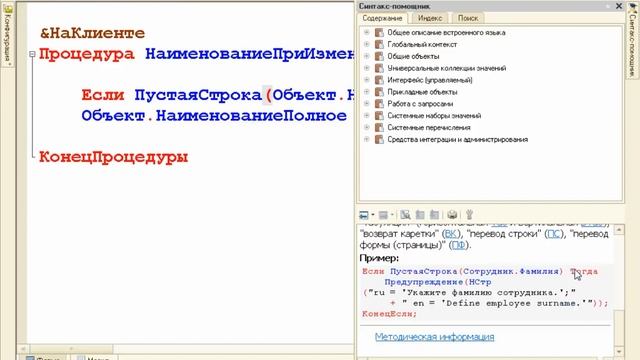This screenshot has height=360, width=640.
Task: Click the previous topic page icon
Action: point(420,215)
